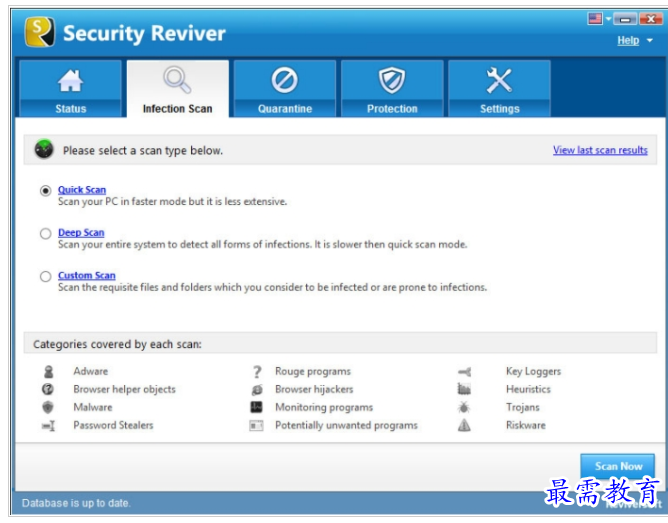Click 'Database is up to date' status text
This screenshot has width=668, height=523.
[76, 503]
